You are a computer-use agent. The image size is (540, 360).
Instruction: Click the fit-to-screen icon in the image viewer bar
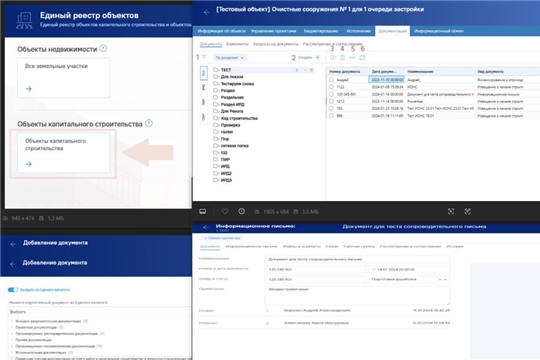(451, 212)
